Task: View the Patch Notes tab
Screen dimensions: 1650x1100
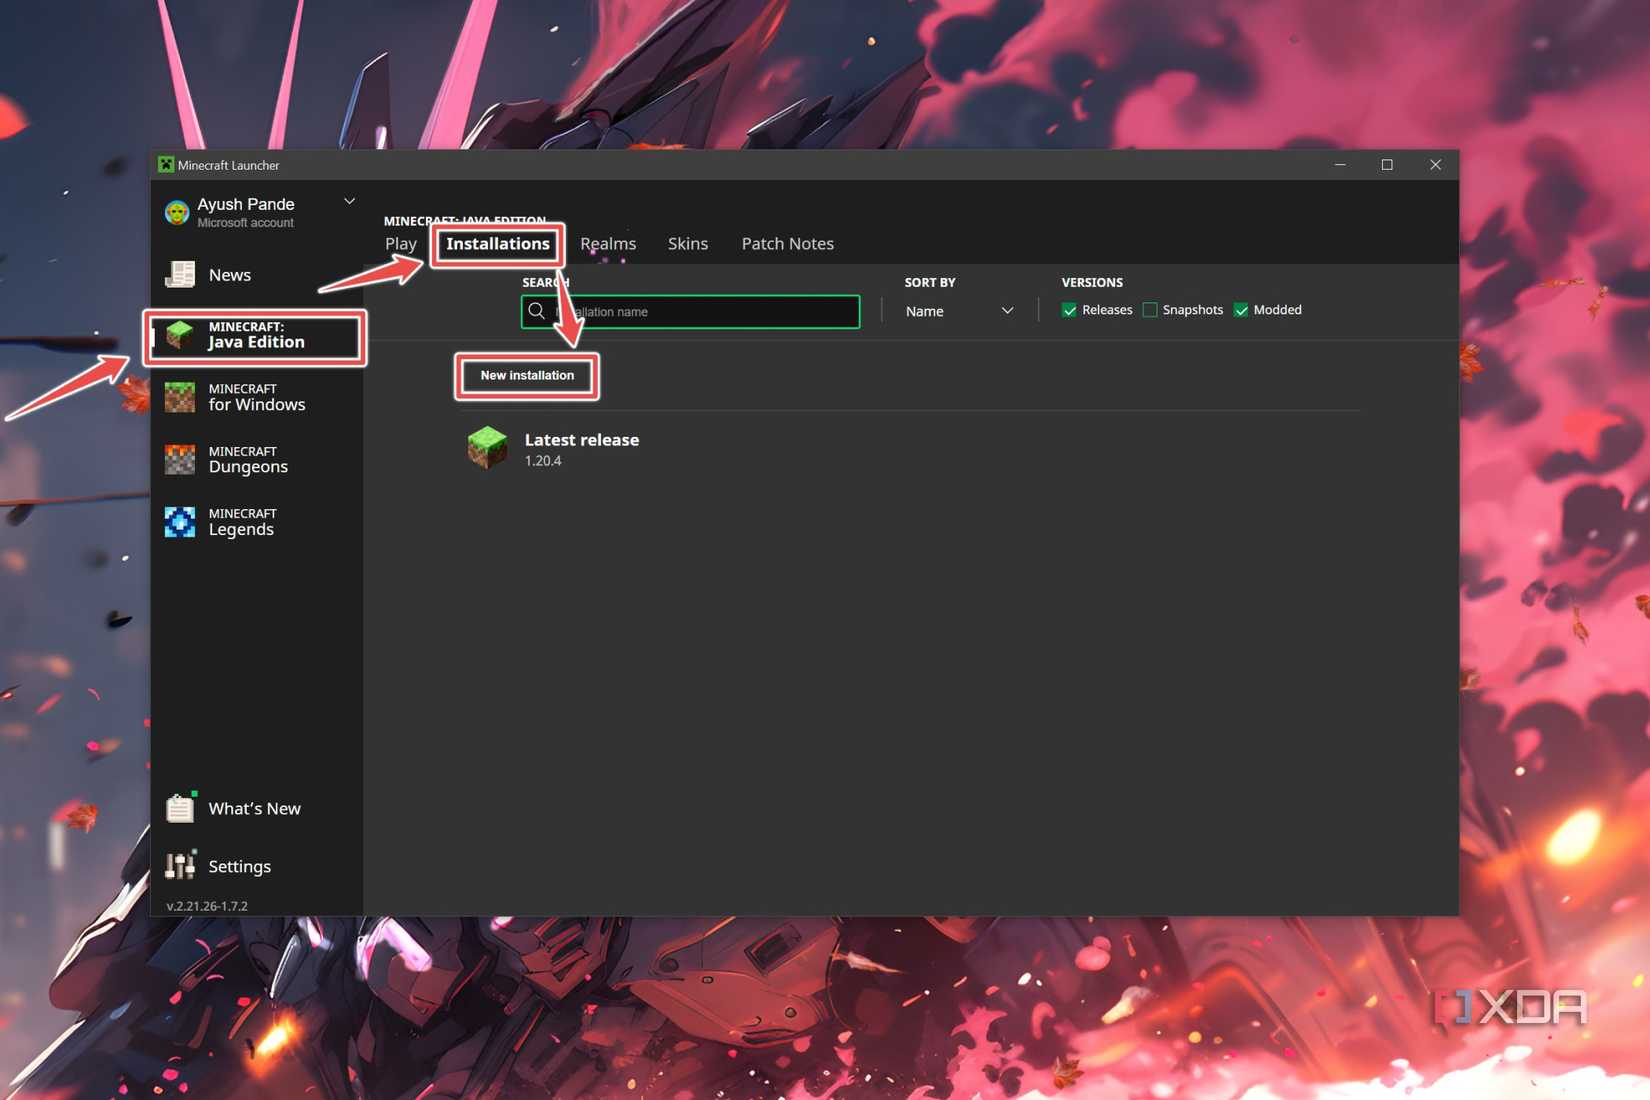Action: pos(787,244)
